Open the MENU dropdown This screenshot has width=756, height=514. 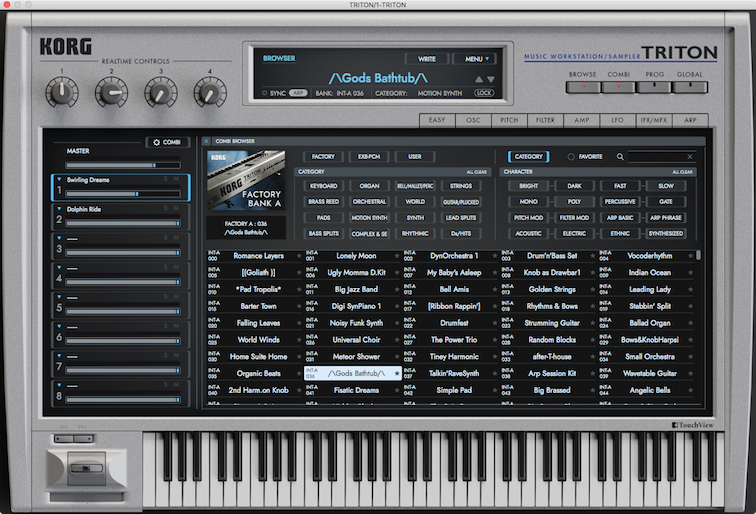(x=477, y=59)
